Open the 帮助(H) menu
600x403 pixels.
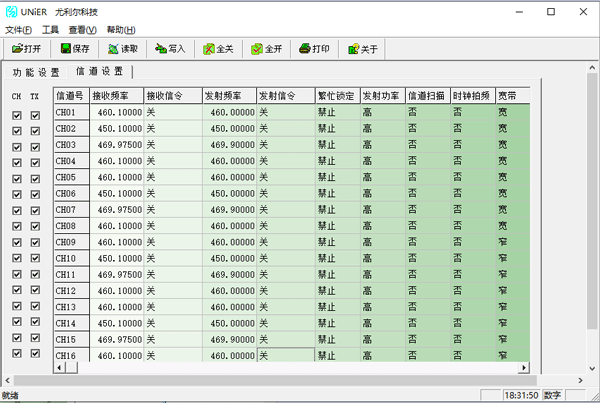122,30
